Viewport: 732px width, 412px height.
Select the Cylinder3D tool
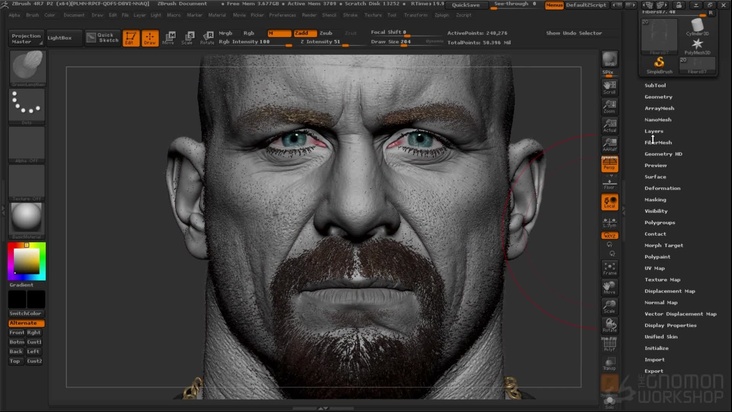click(x=697, y=27)
